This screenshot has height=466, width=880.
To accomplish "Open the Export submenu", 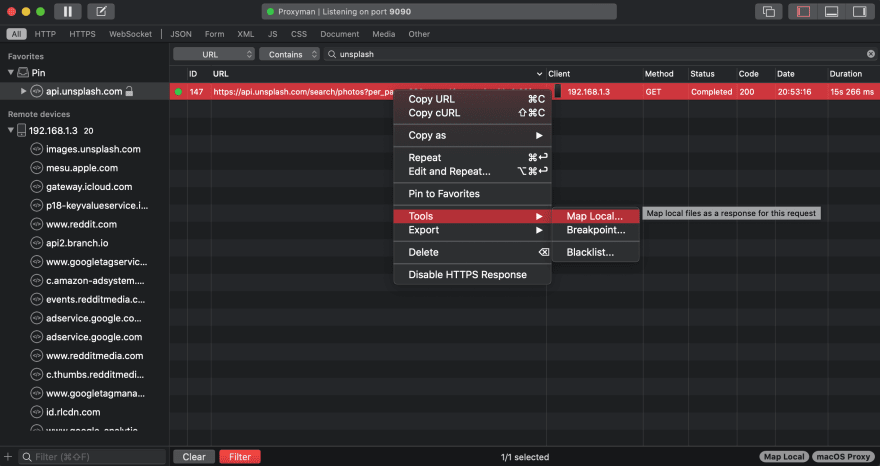I will tap(473, 230).
